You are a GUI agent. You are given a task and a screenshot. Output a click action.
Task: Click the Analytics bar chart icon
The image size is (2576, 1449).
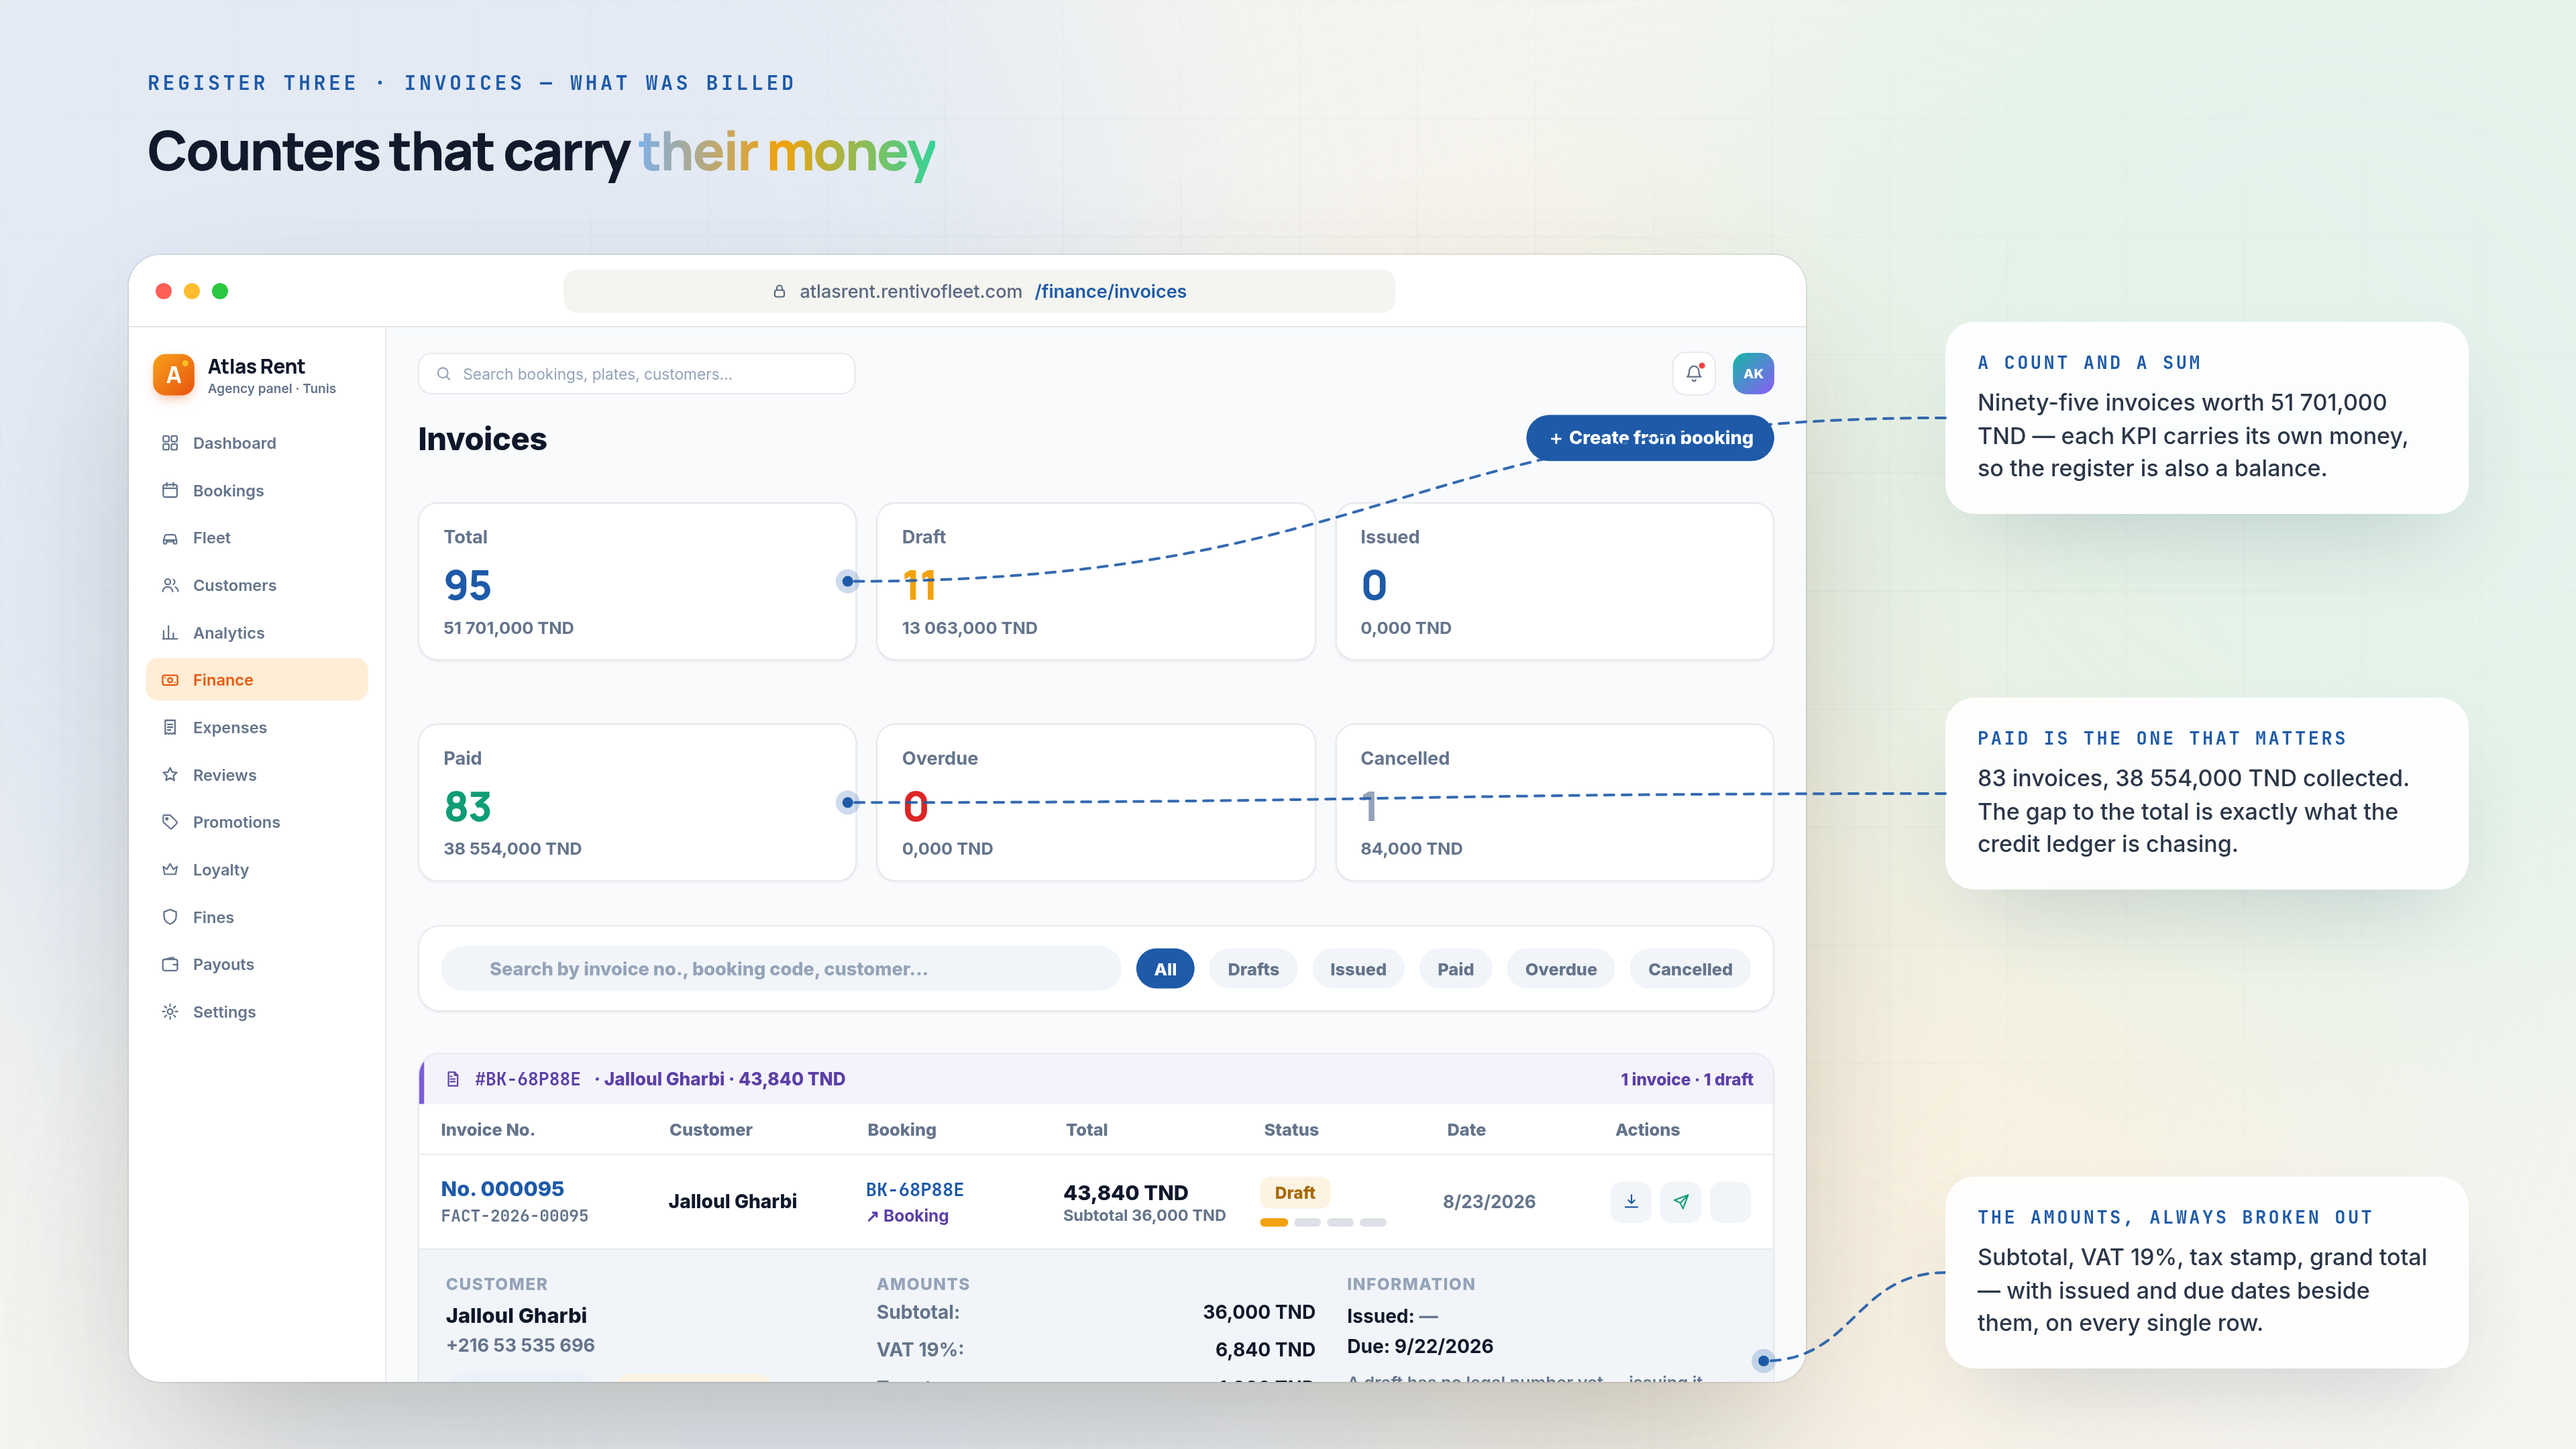pyautogui.click(x=170, y=633)
